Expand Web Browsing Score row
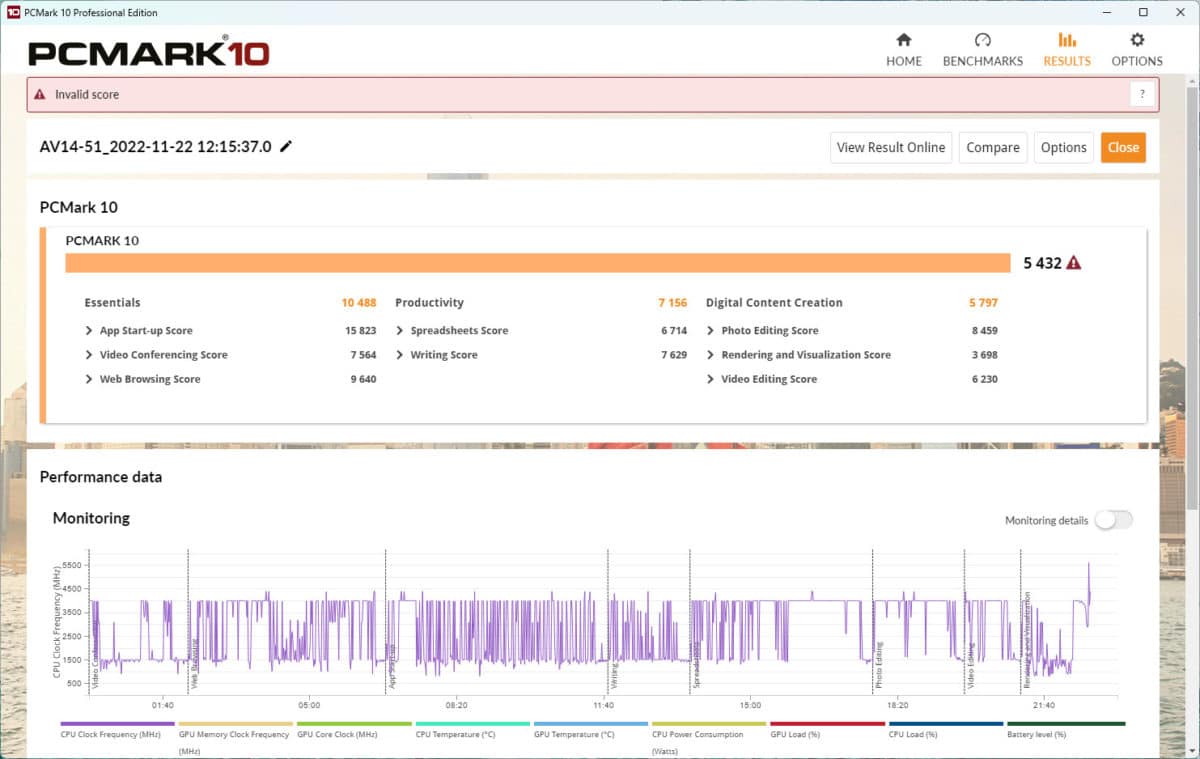This screenshot has height=759, width=1200. [x=89, y=379]
